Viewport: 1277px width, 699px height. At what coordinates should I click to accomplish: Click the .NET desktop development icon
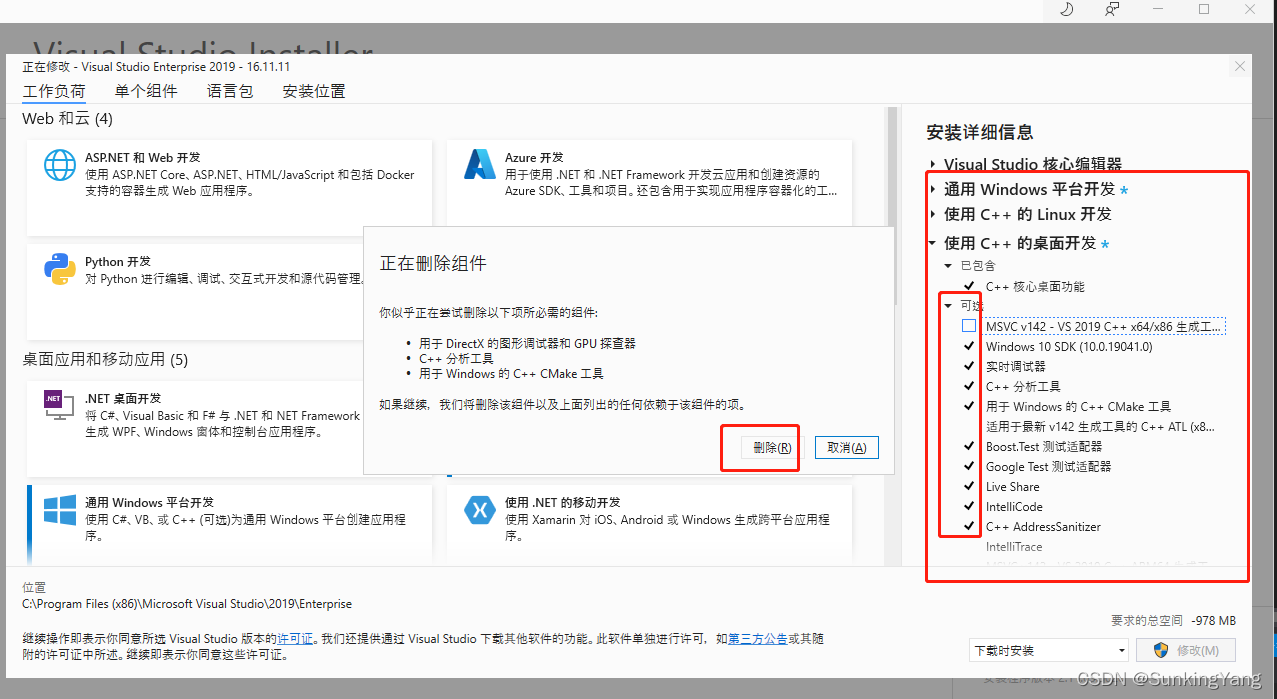(60, 405)
